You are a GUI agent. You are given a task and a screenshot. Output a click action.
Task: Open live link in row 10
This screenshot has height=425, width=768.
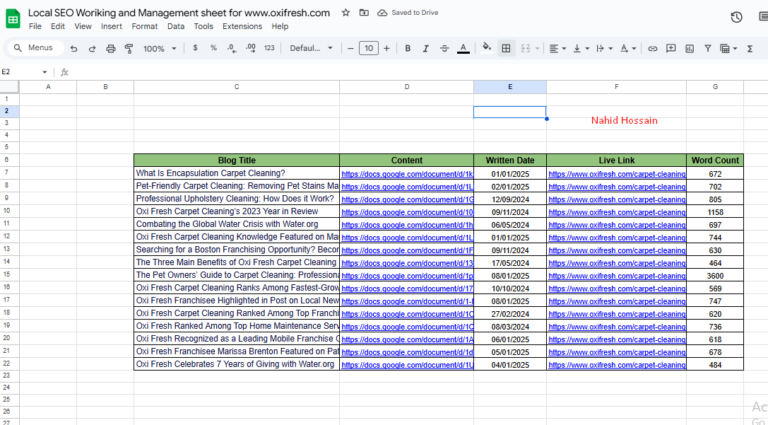(617, 212)
